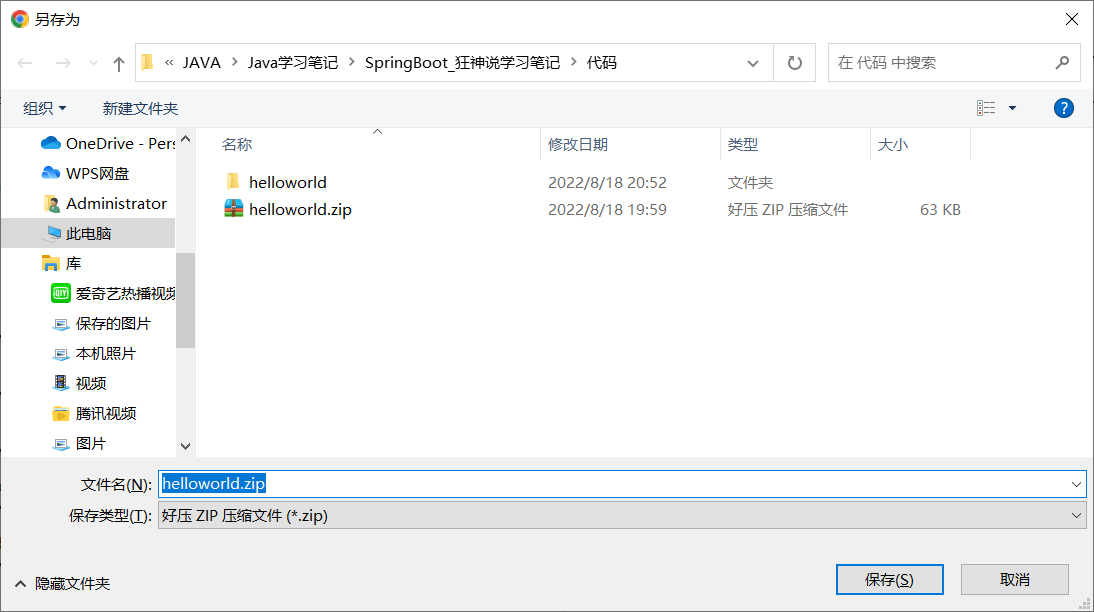Viewport: 1094px width, 612px height.
Task: Sort by 类型 column header
Action: (x=742, y=144)
